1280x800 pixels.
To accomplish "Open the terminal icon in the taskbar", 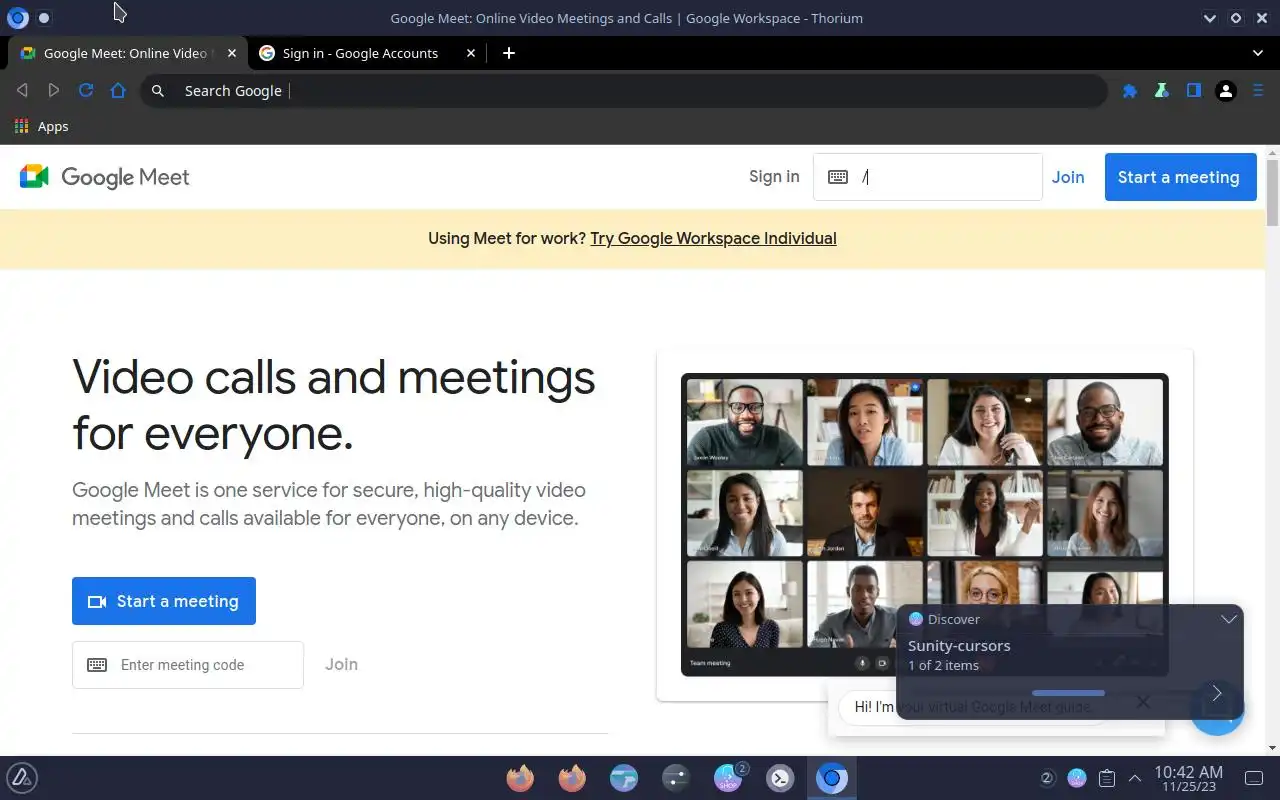I will 780,778.
